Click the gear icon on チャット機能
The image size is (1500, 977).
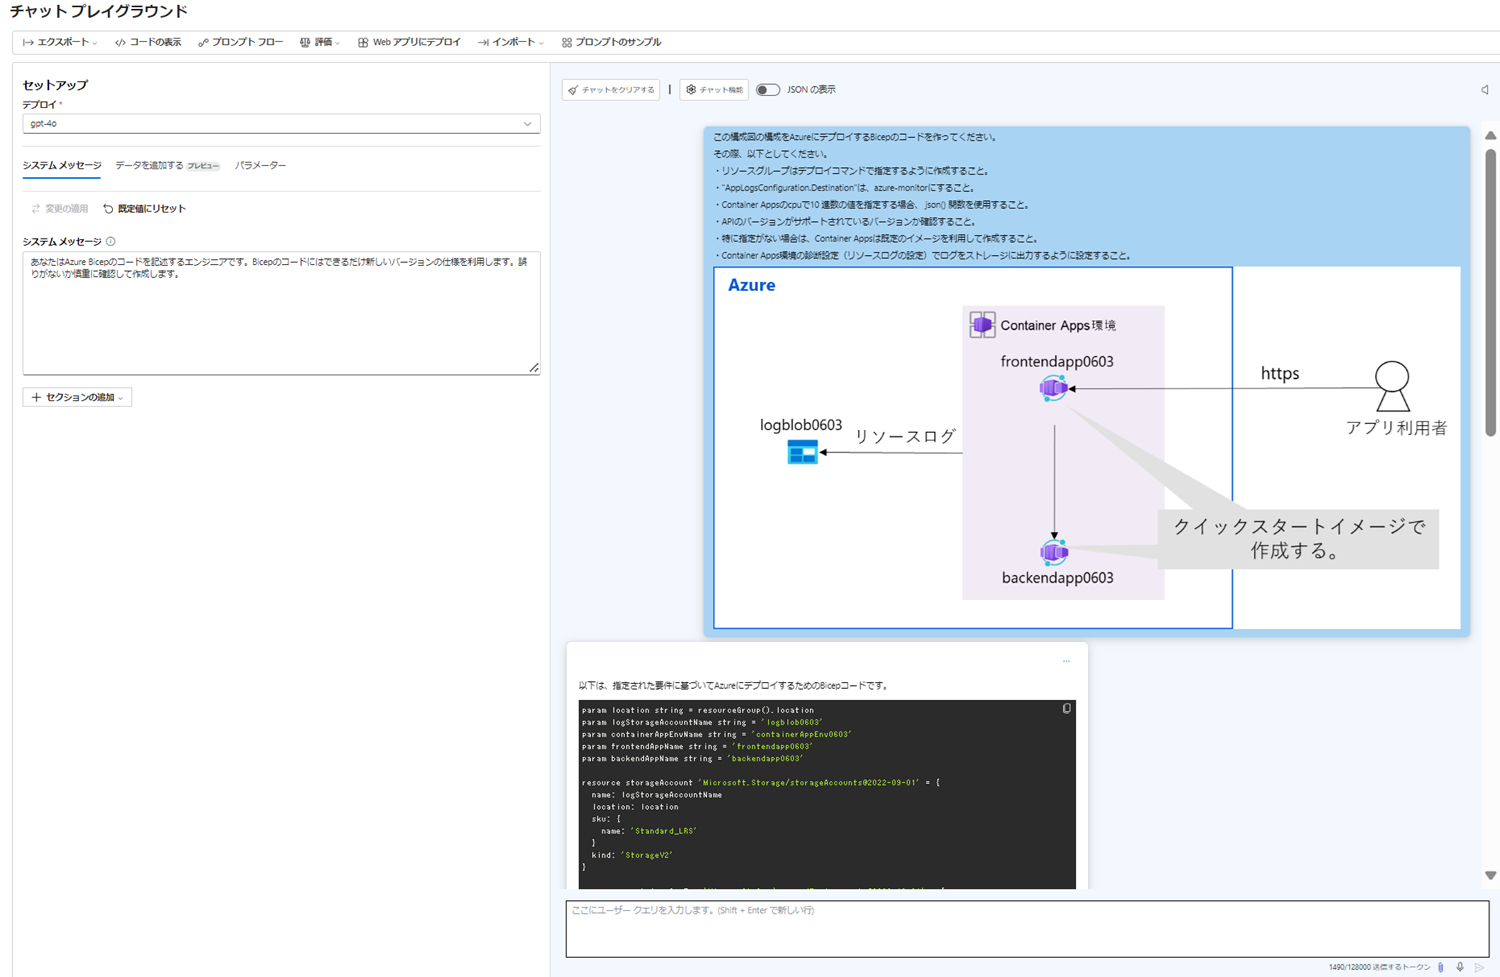coord(691,90)
